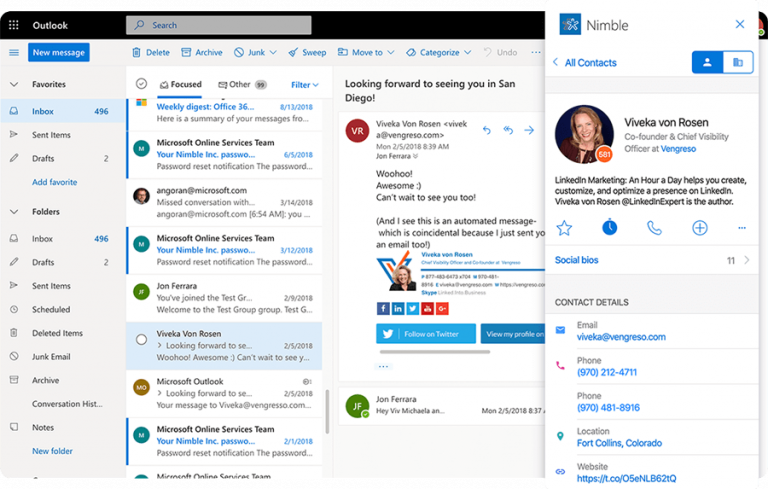Expand the Viveka Von Rosen conversation thread
Viewport: 768px width, 489px height.
point(160,345)
